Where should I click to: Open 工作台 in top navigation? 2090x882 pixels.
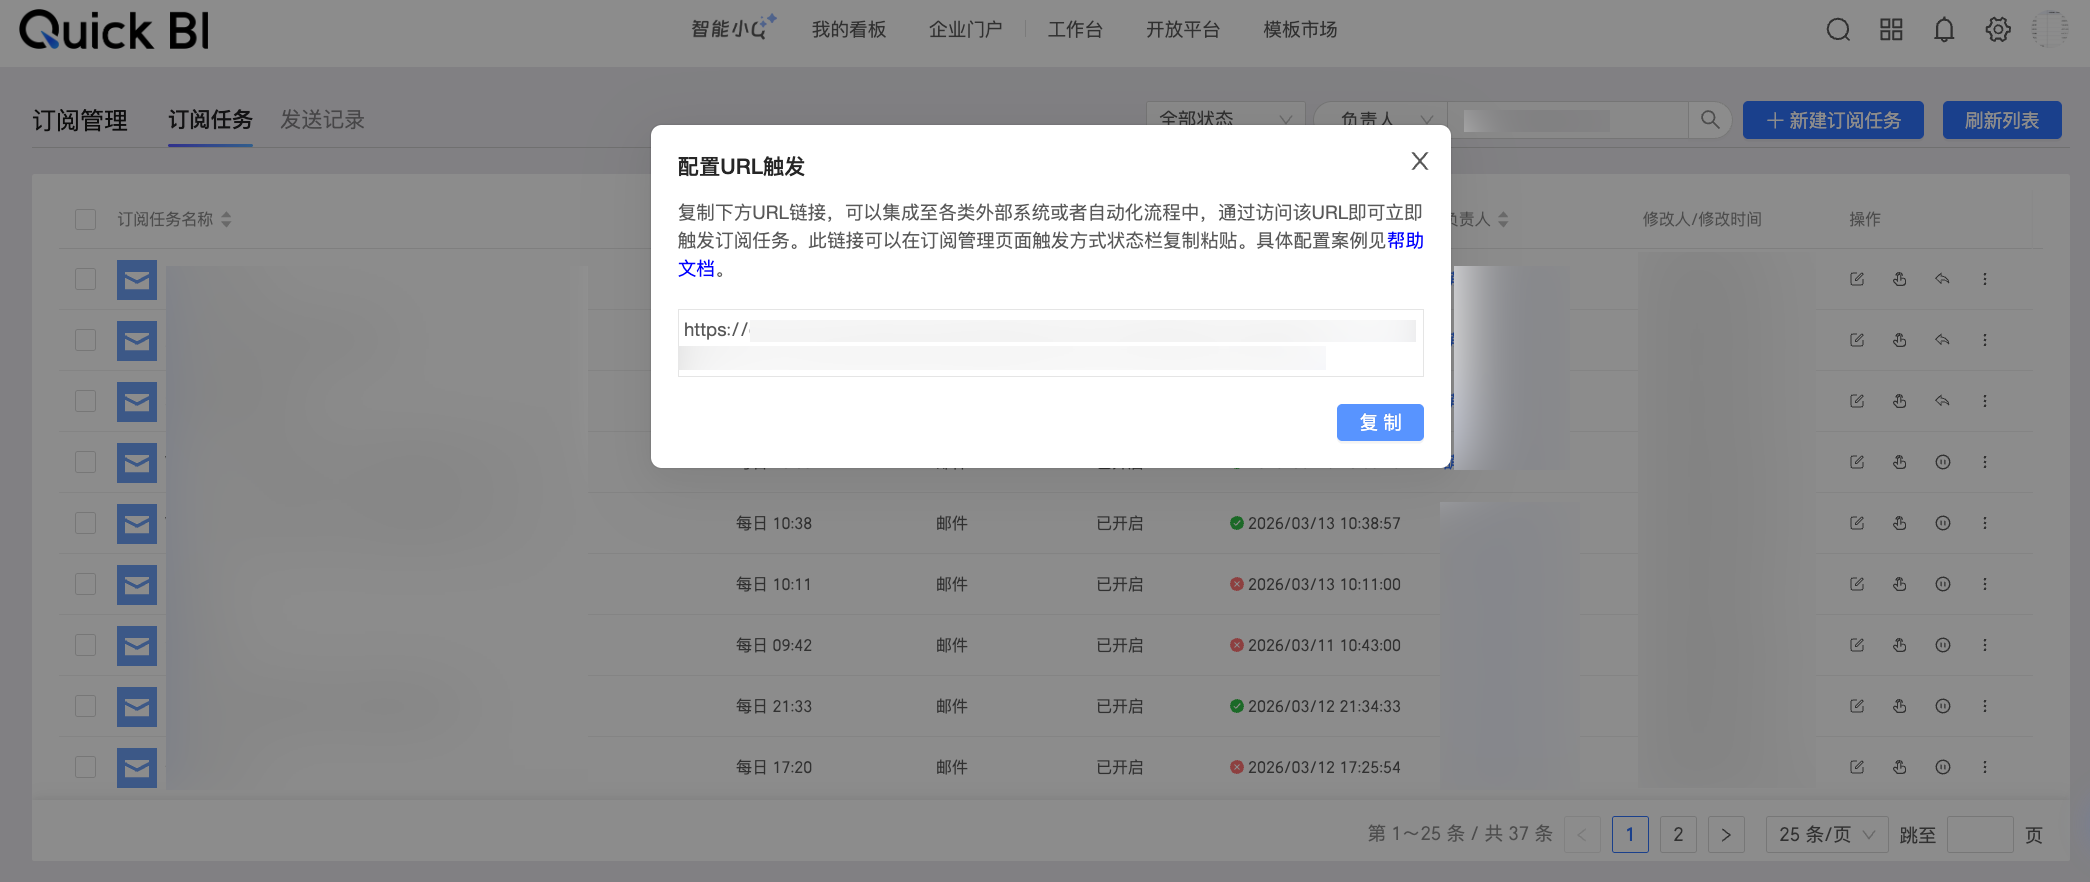click(x=1075, y=29)
